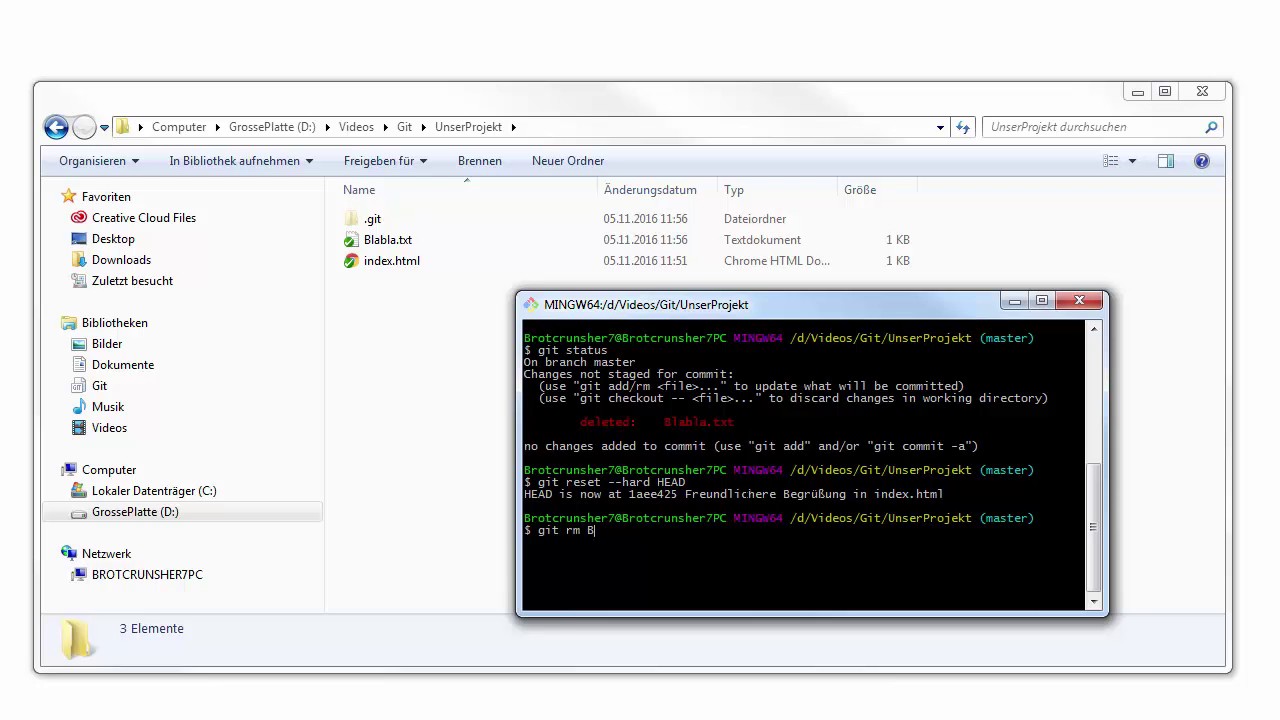
Task: Select the index.html Chrome file icon
Action: [351, 261]
